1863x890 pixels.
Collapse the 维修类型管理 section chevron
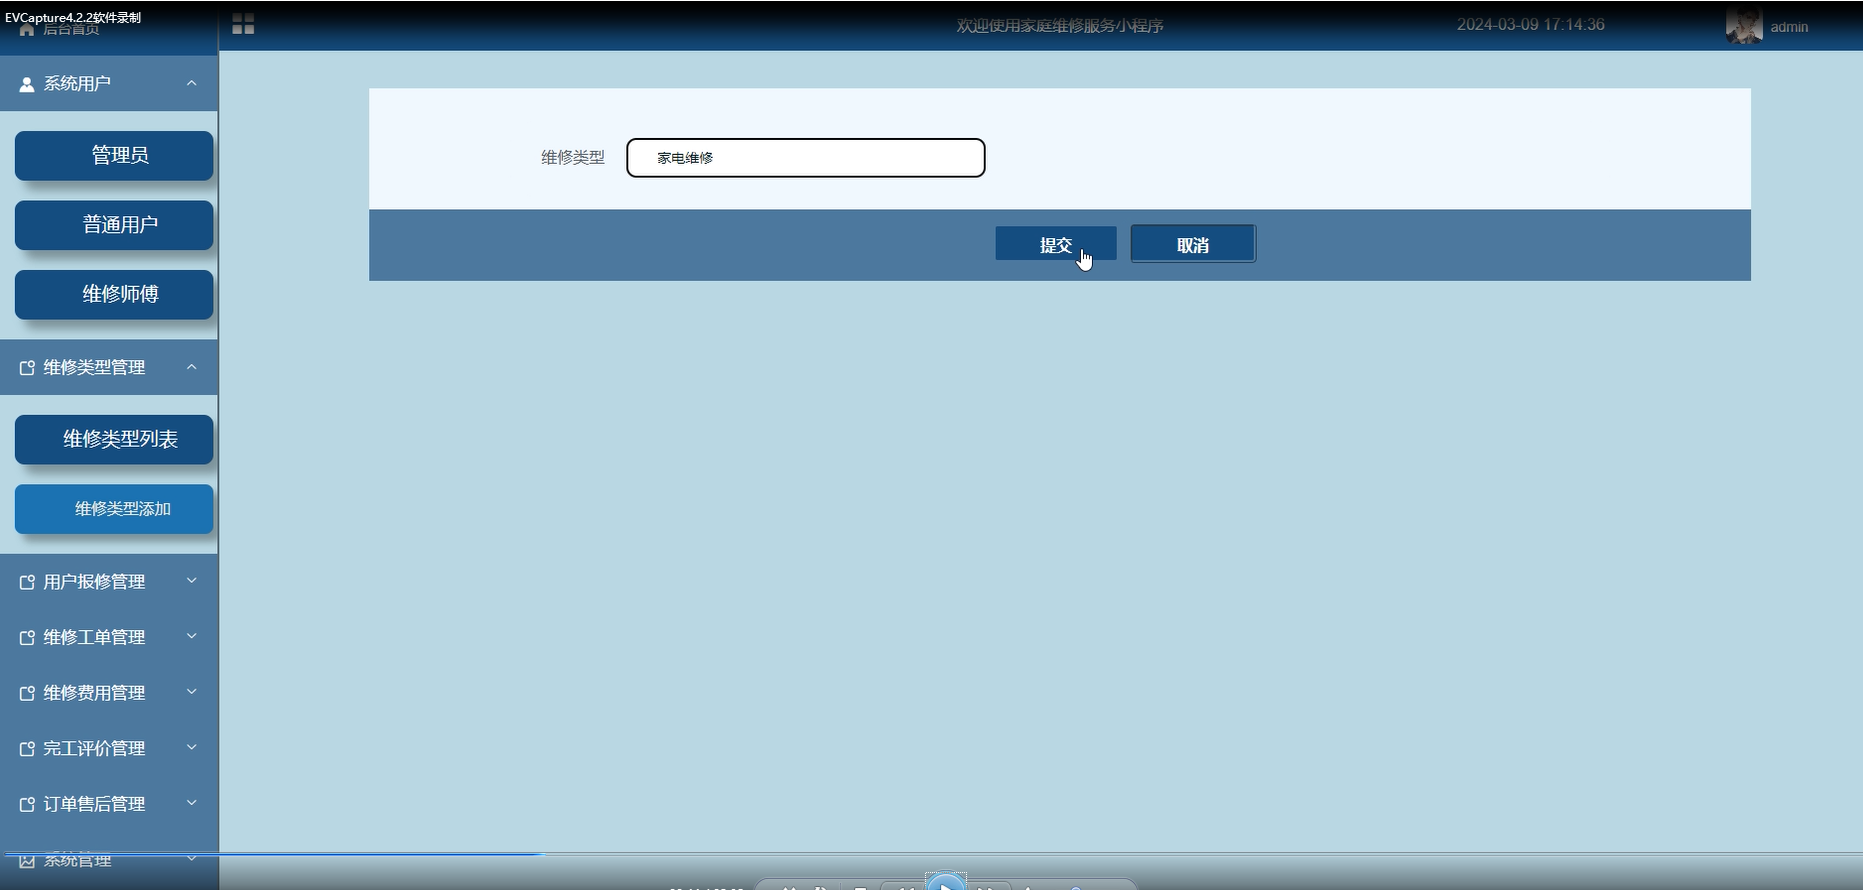pyautogui.click(x=192, y=367)
